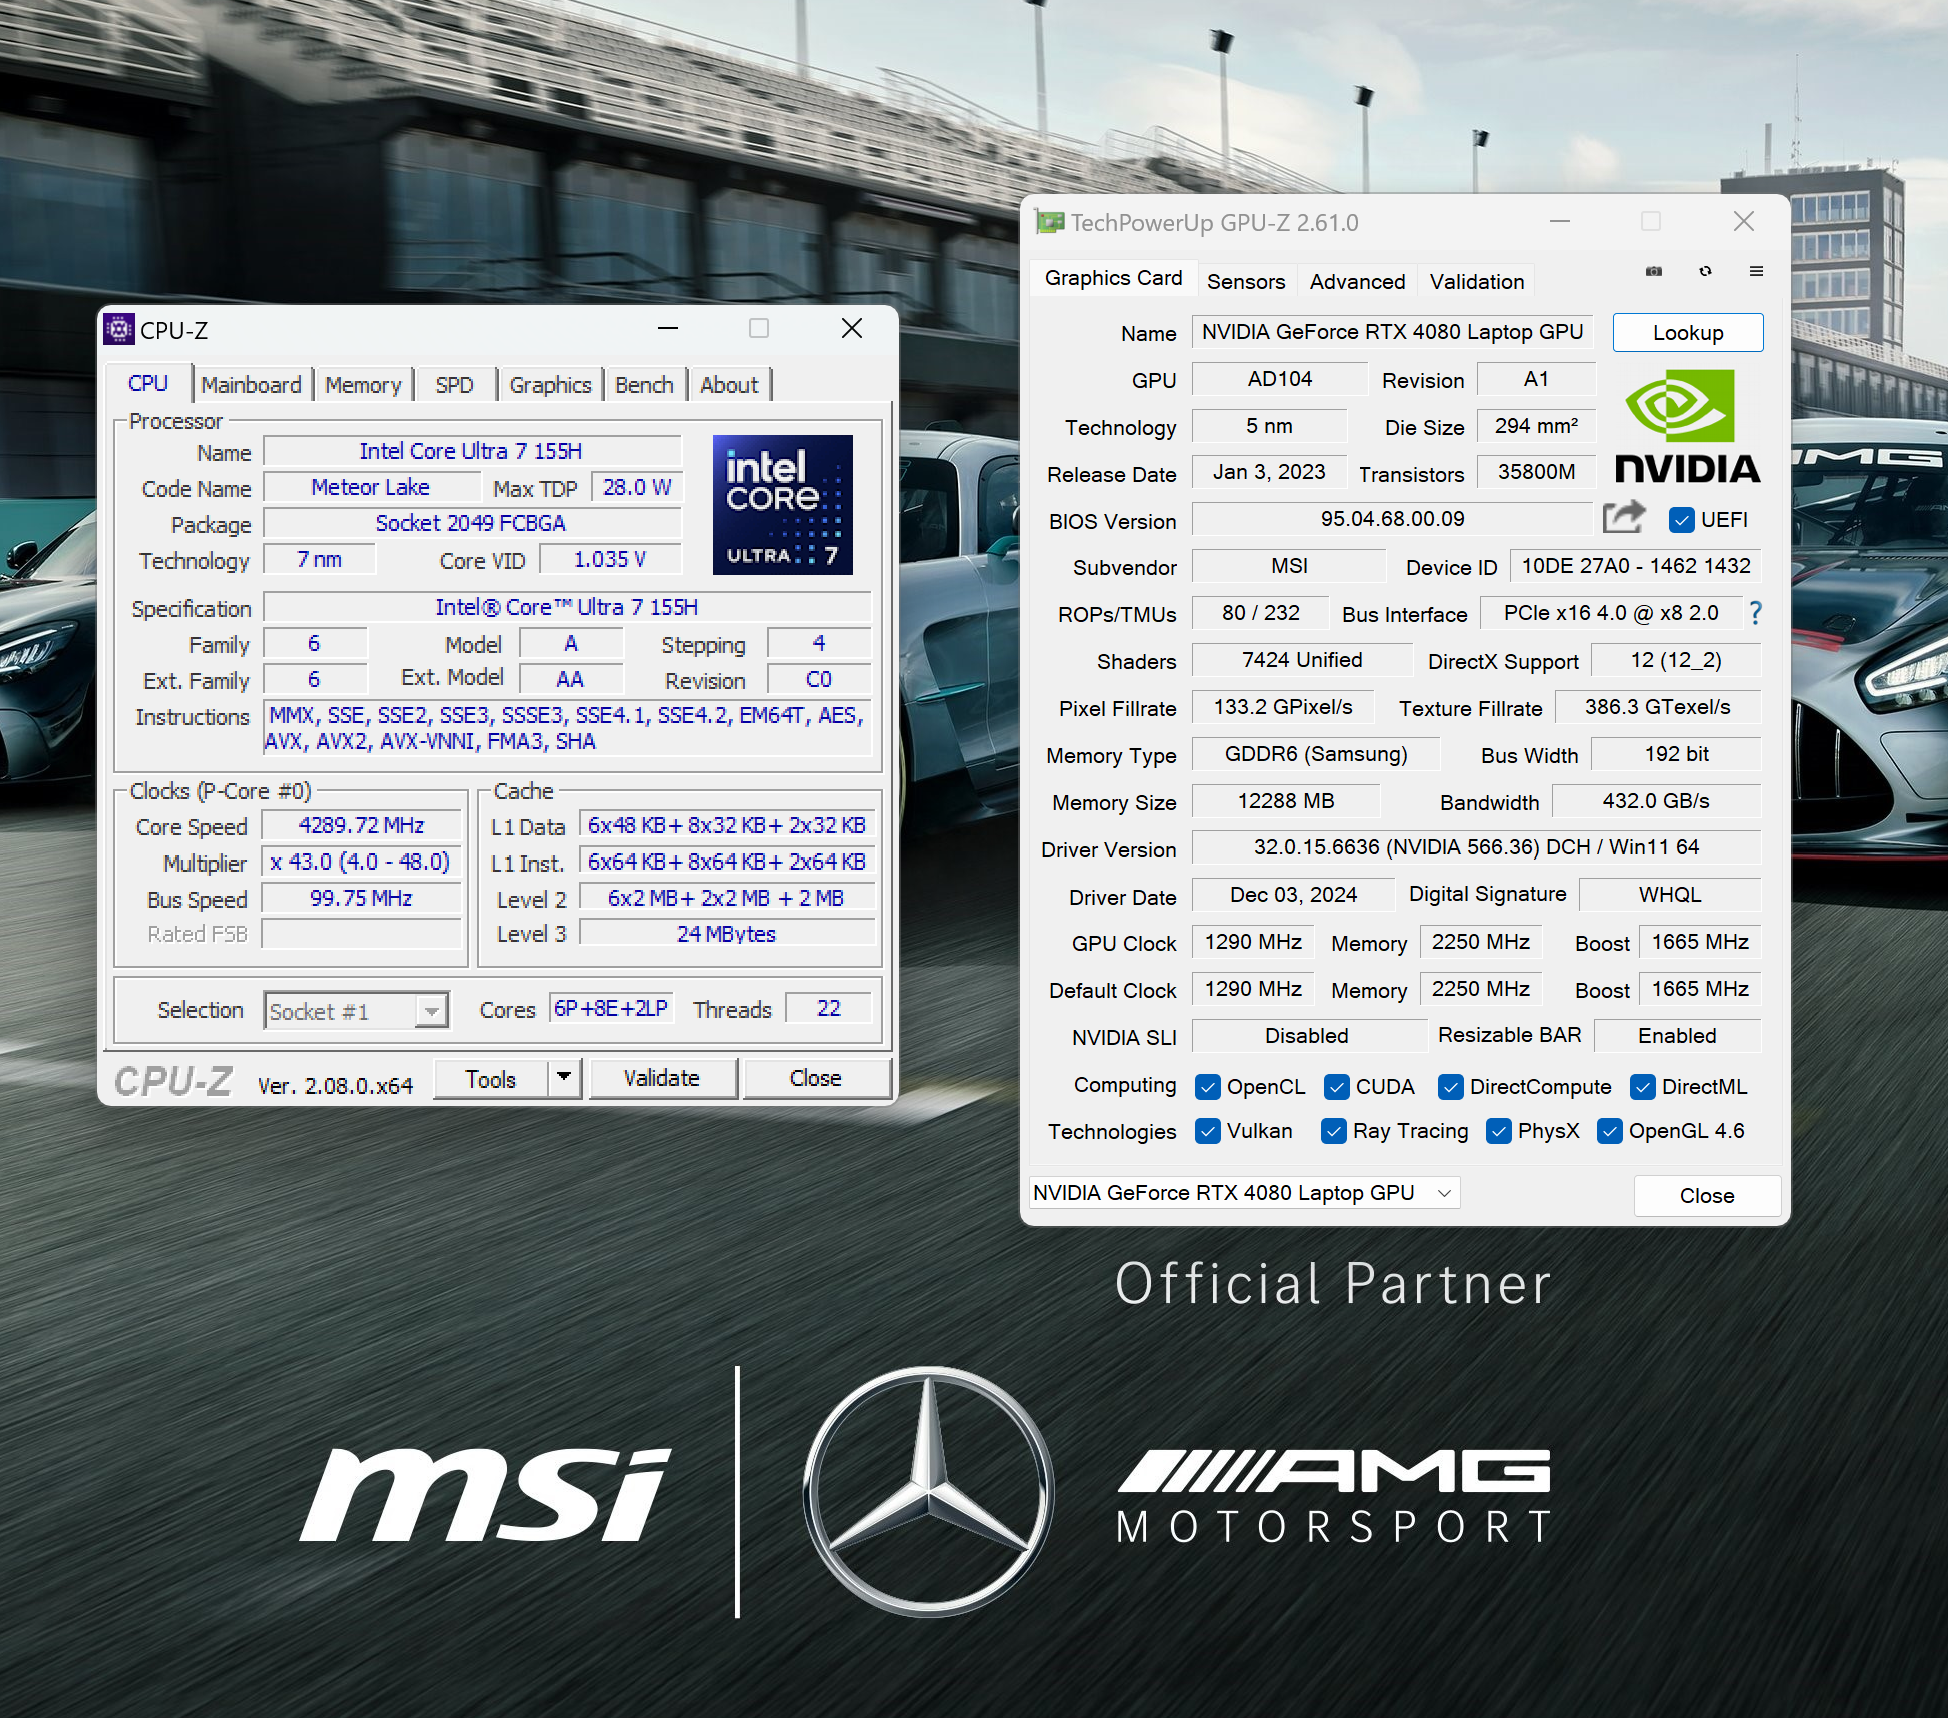The image size is (1948, 1718).
Task: Click the Bandwidth value 432.0 GB/s
Action: tap(1656, 801)
